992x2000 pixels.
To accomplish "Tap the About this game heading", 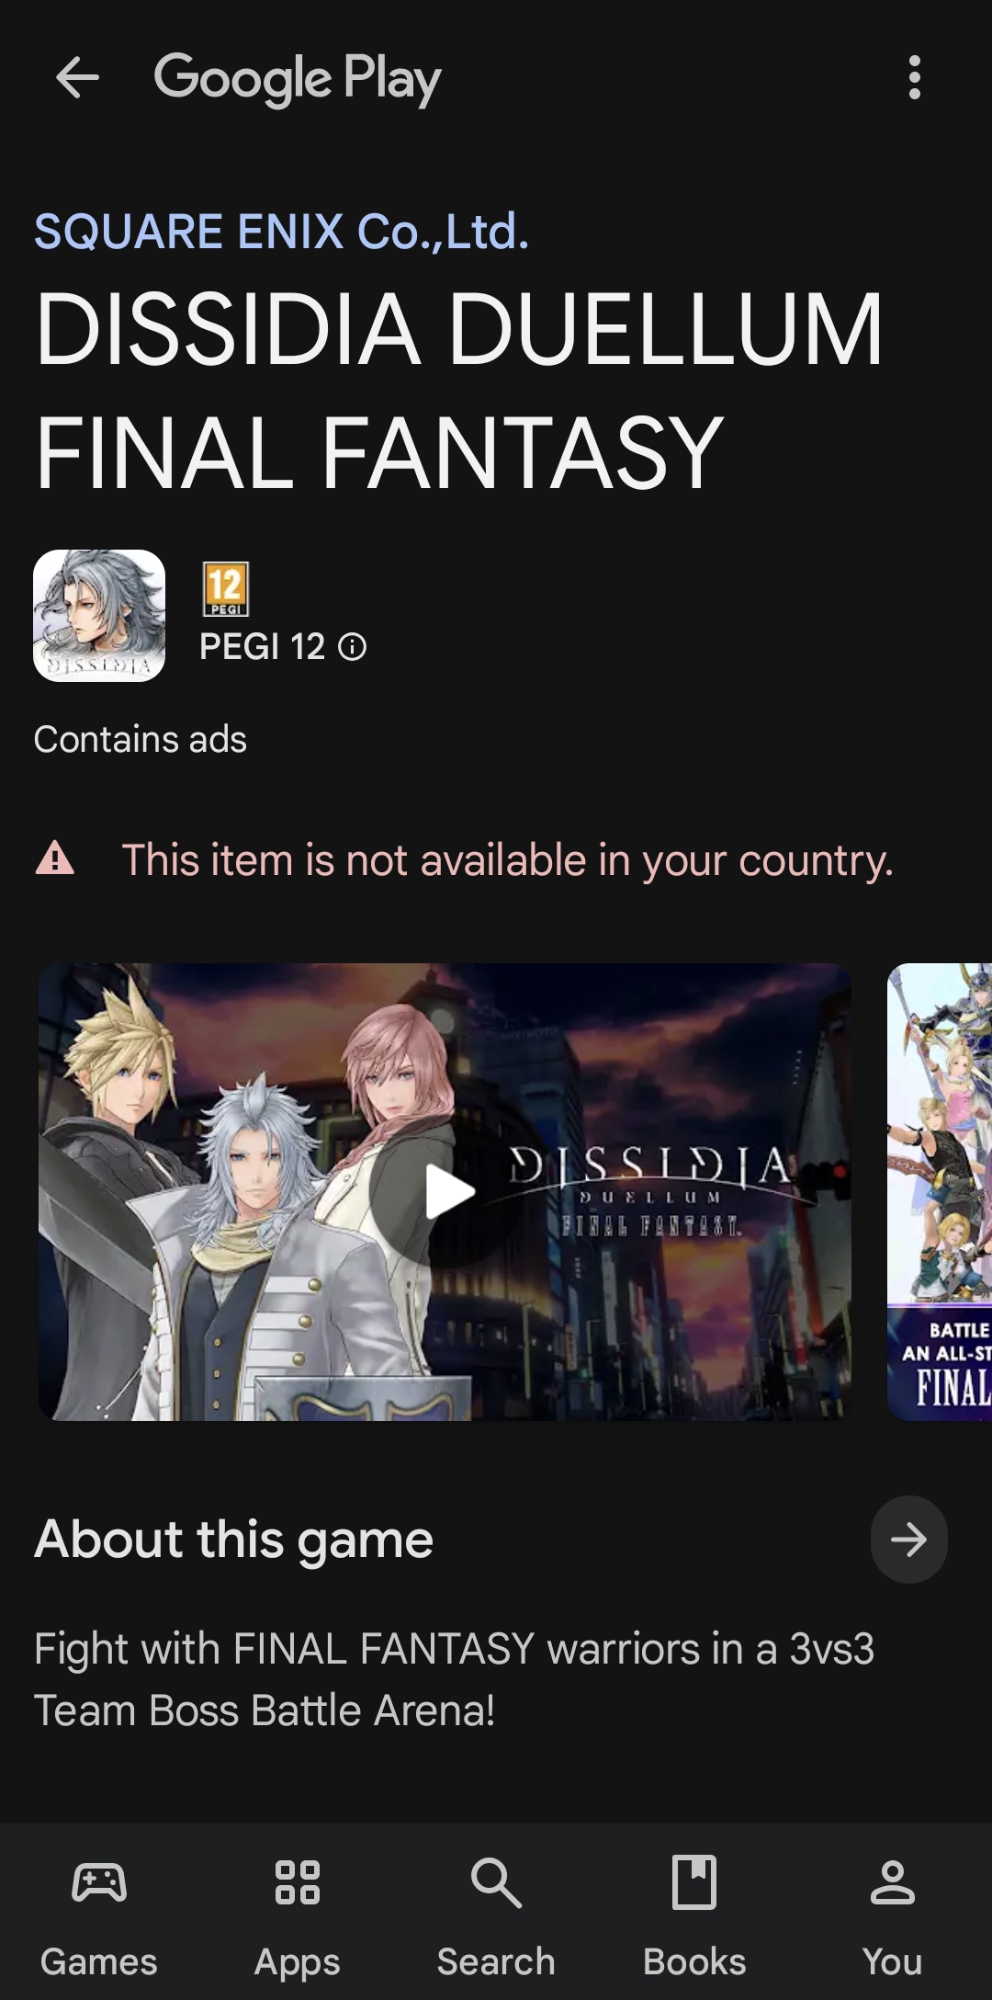I will (234, 1539).
